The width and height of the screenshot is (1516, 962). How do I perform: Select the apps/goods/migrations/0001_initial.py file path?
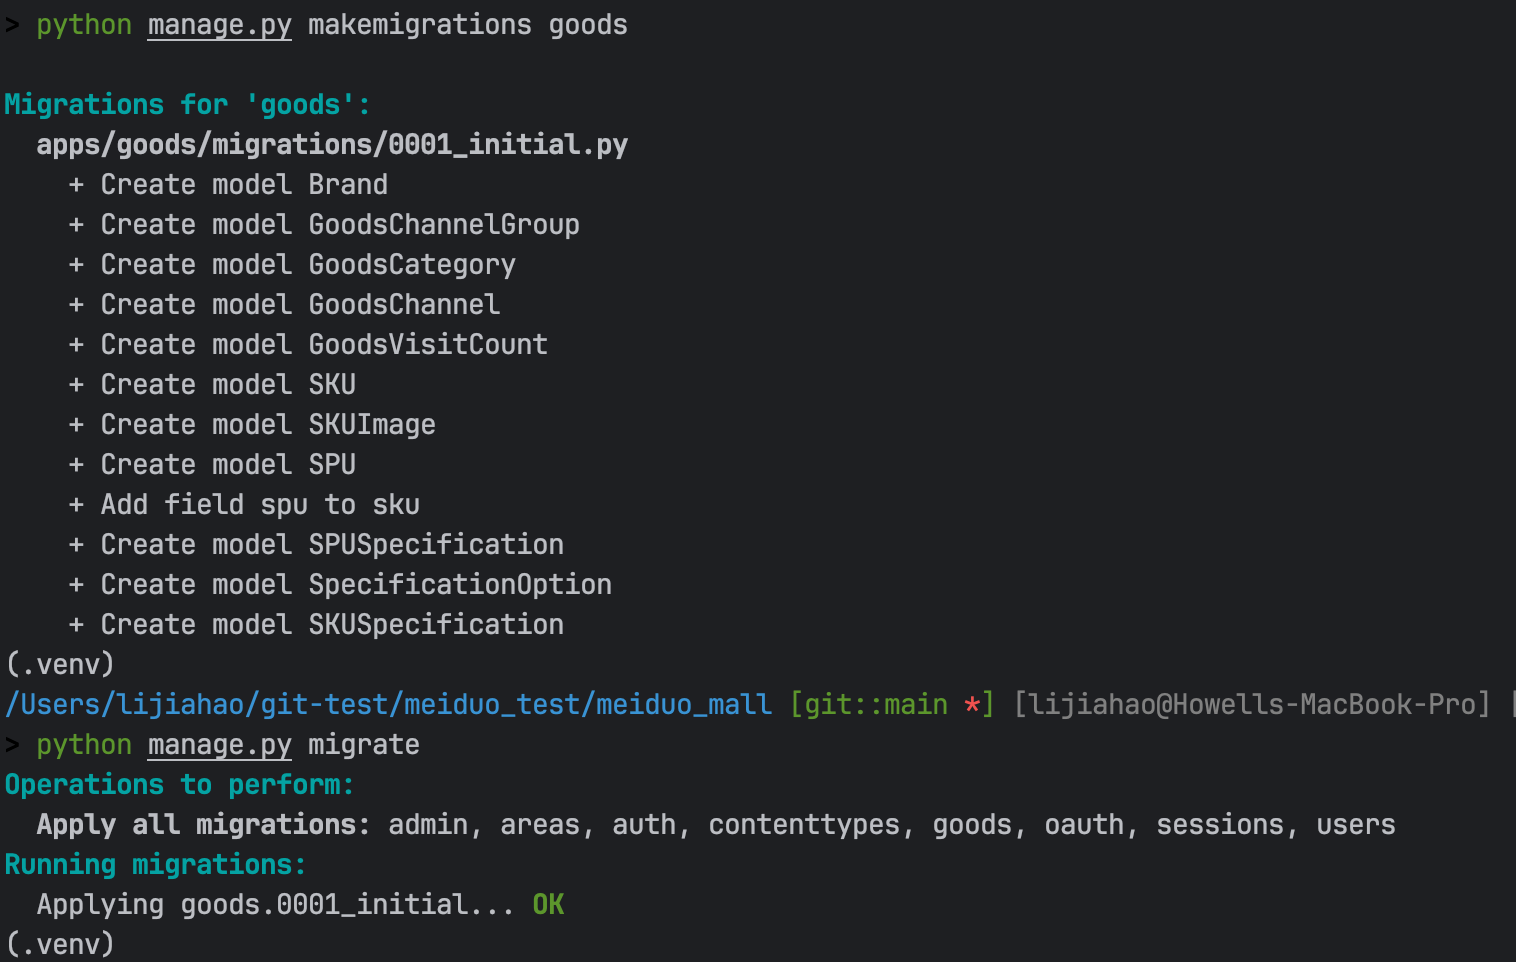click(332, 145)
